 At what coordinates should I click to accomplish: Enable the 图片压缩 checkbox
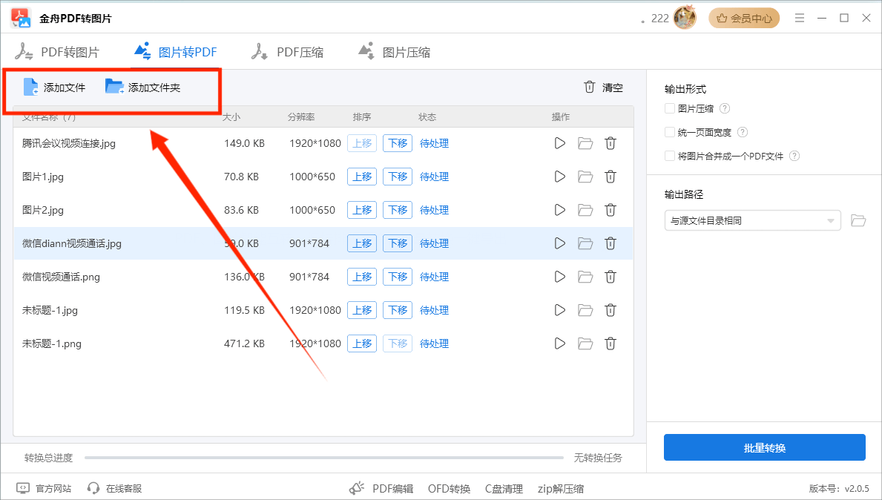pyautogui.click(x=670, y=109)
